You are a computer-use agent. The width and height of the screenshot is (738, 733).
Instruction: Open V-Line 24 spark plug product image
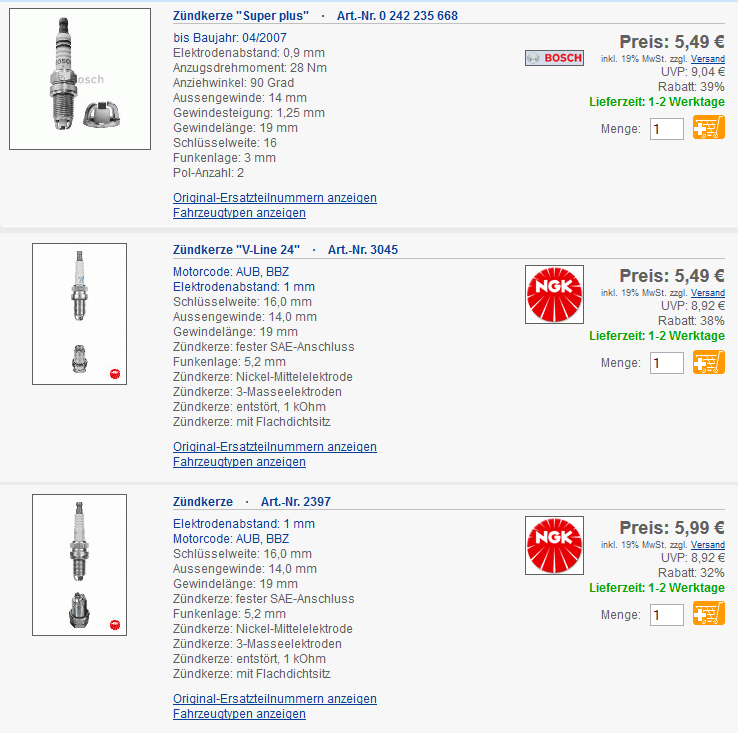pos(80,314)
